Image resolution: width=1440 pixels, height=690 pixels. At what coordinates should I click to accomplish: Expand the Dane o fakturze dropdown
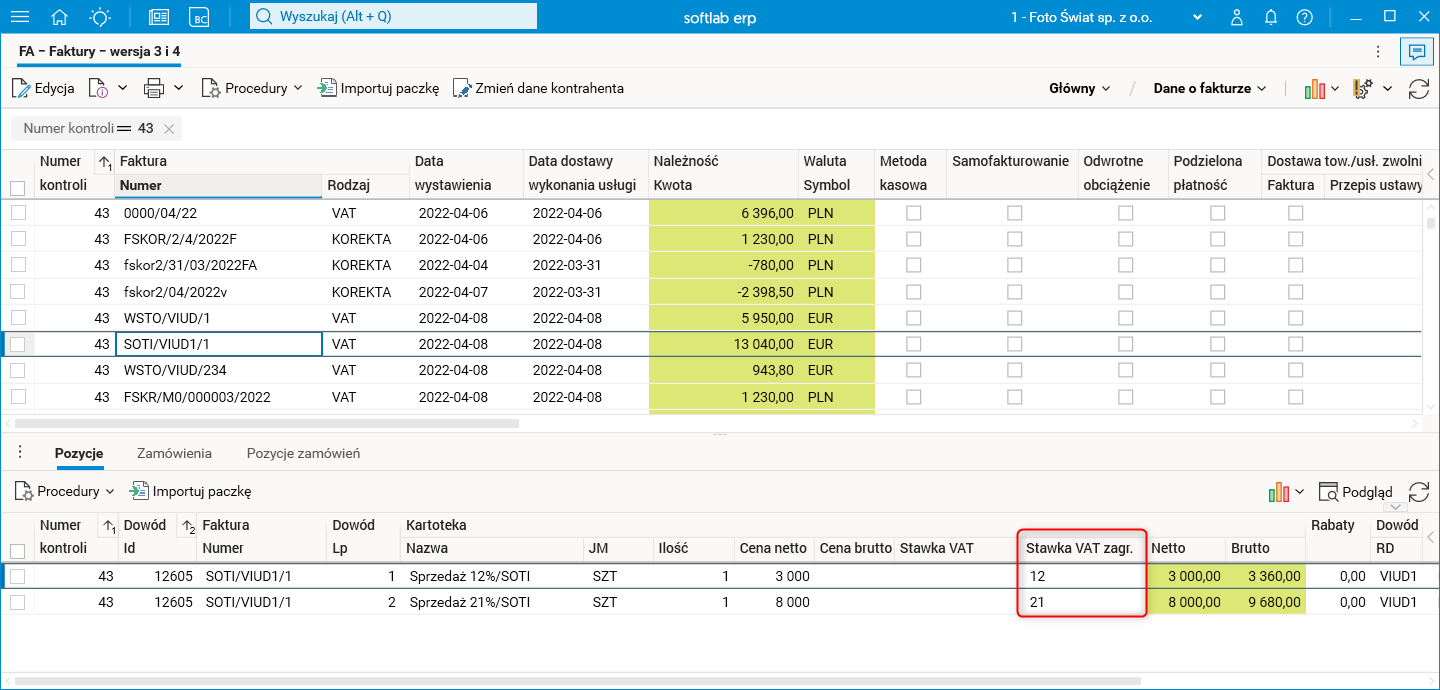click(x=1210, y=88)
